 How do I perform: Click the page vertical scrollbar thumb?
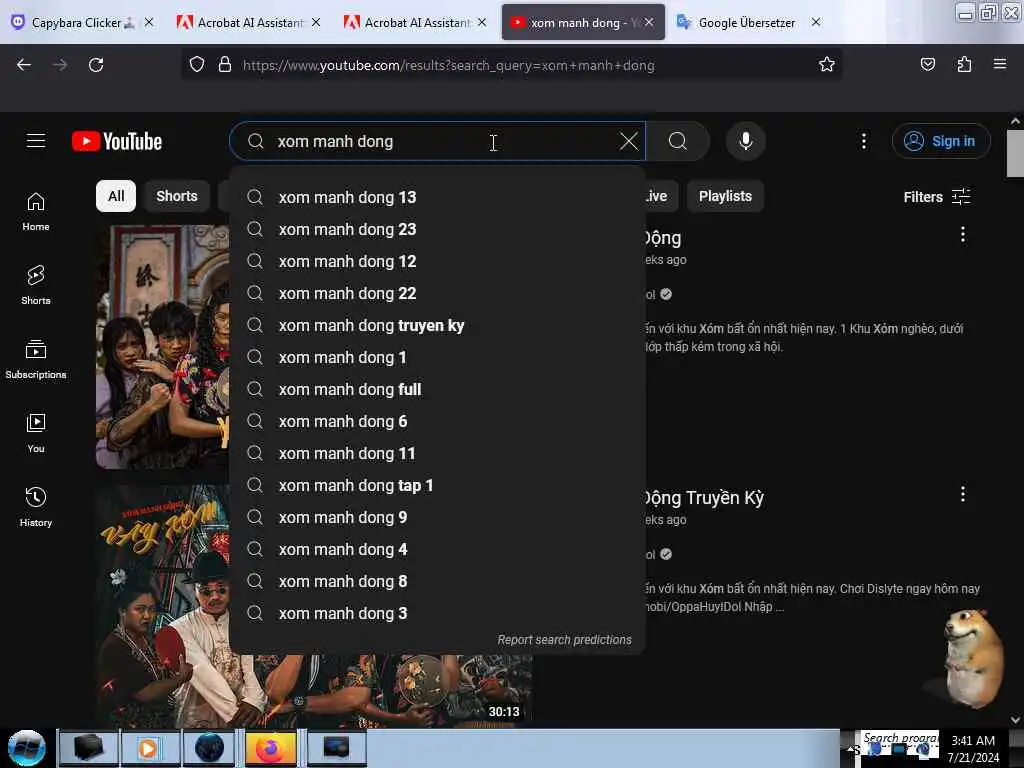(x=1014, y=153)
